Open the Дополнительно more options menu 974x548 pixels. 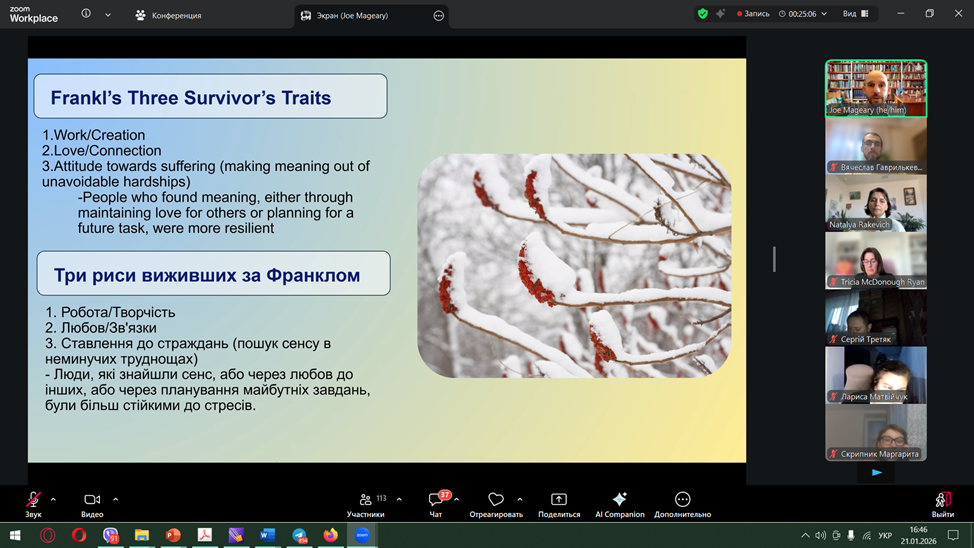(682, 500)
